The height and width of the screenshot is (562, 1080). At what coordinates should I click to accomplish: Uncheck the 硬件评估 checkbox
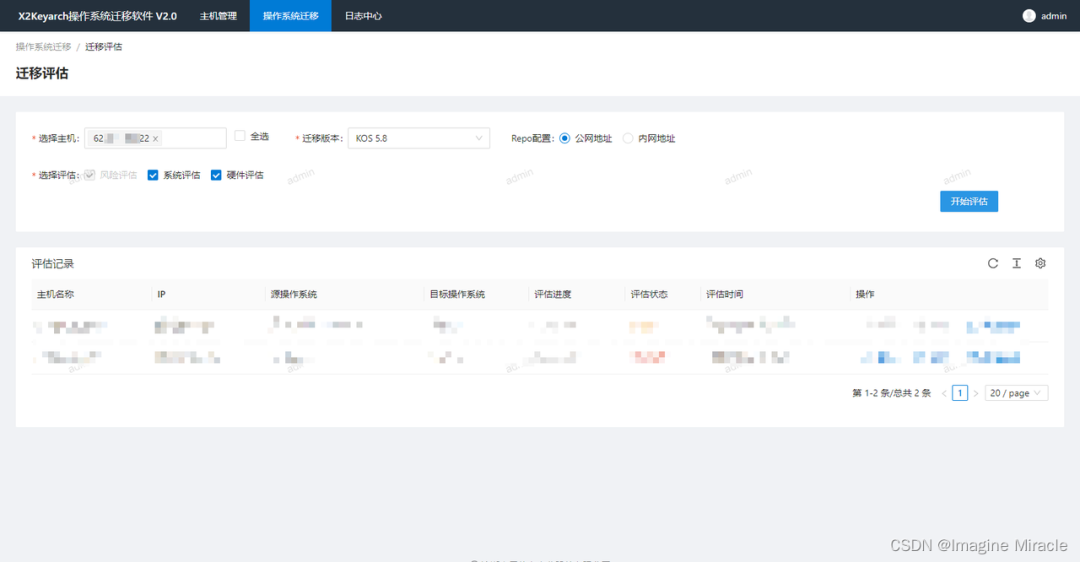pos(216,175)
